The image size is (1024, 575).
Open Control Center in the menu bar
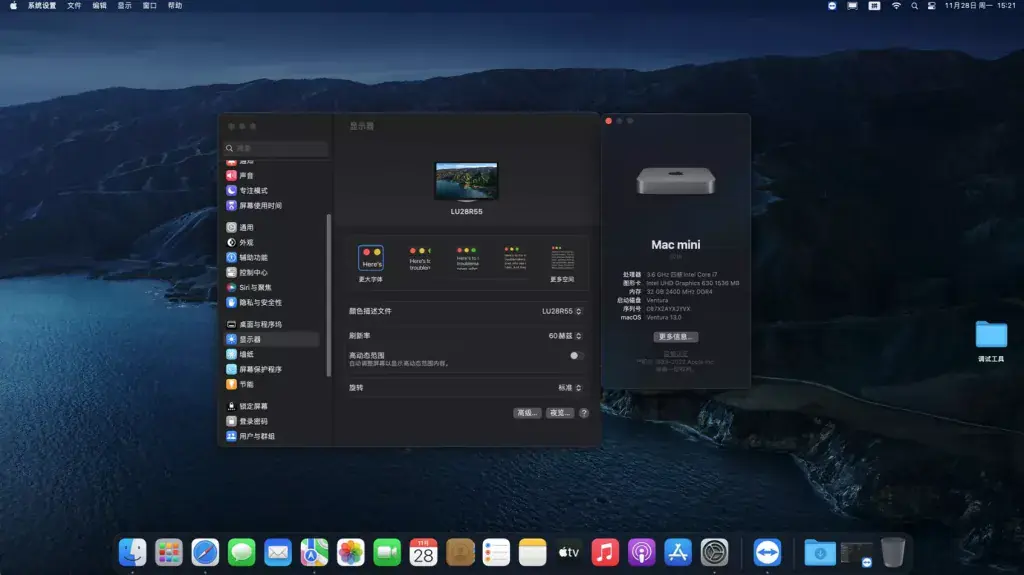pos(931,6)
